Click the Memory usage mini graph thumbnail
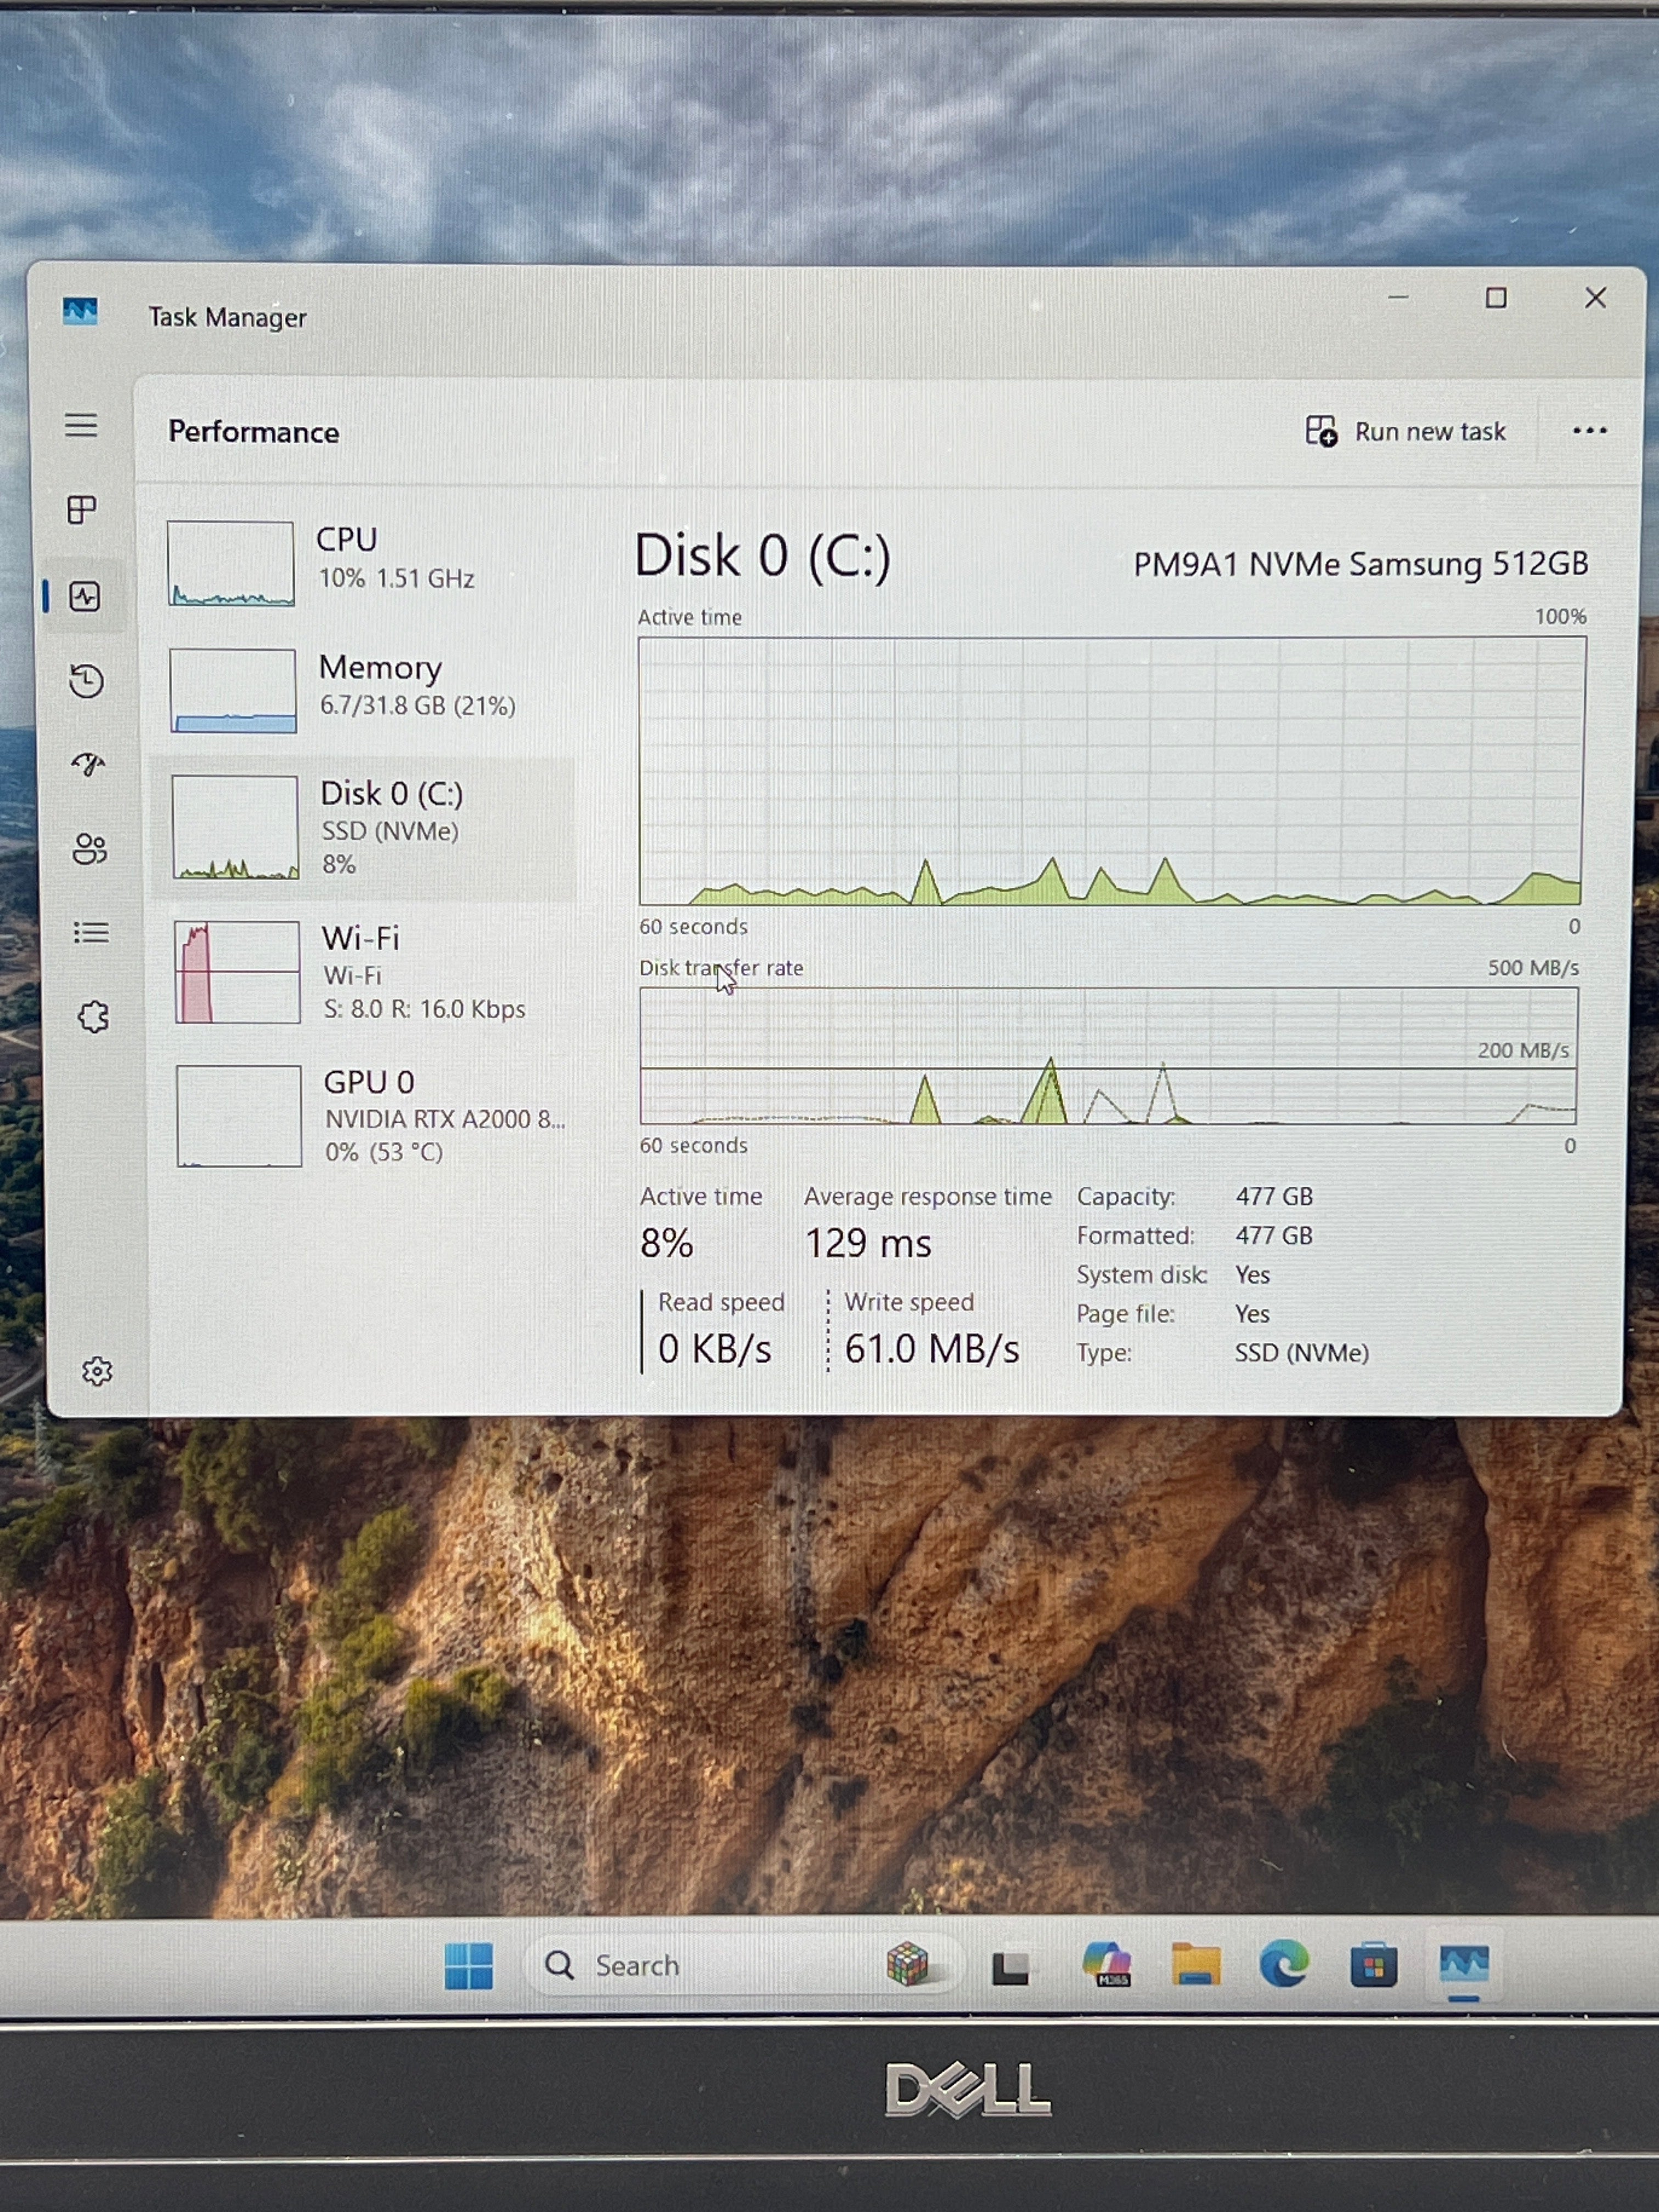The width and height of the screenshot is (1659, 2212). (233, 691)
